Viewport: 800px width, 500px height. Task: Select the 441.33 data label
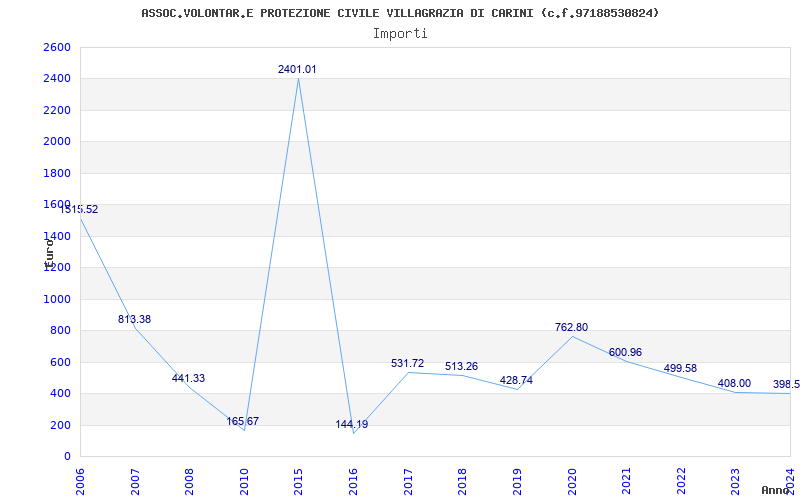tap(188, 379)
